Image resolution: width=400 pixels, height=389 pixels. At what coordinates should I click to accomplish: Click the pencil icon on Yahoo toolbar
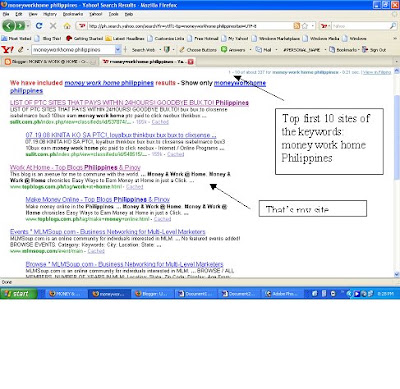tap(21, 50)
